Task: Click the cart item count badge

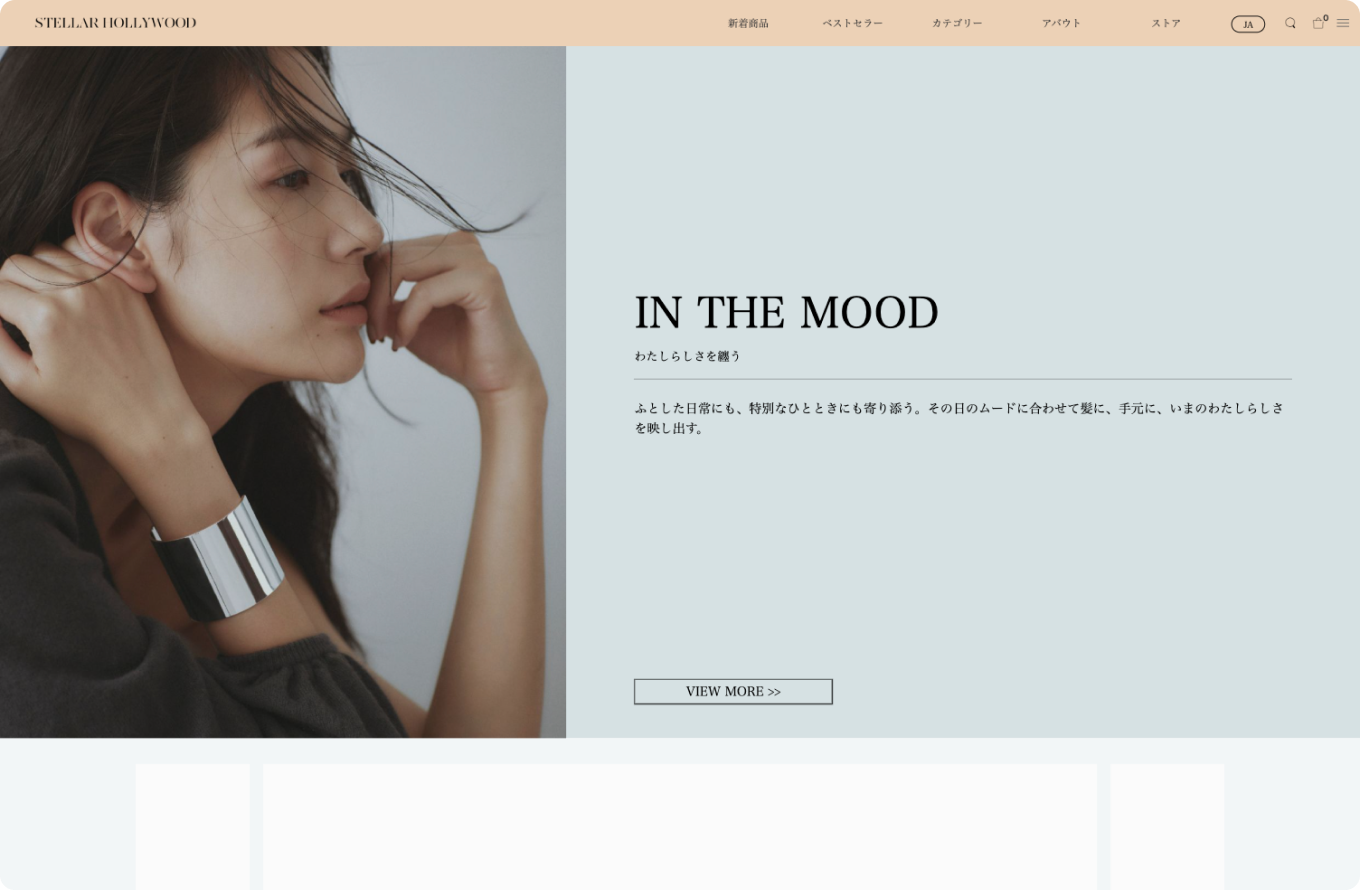Action: (1326, 17)
